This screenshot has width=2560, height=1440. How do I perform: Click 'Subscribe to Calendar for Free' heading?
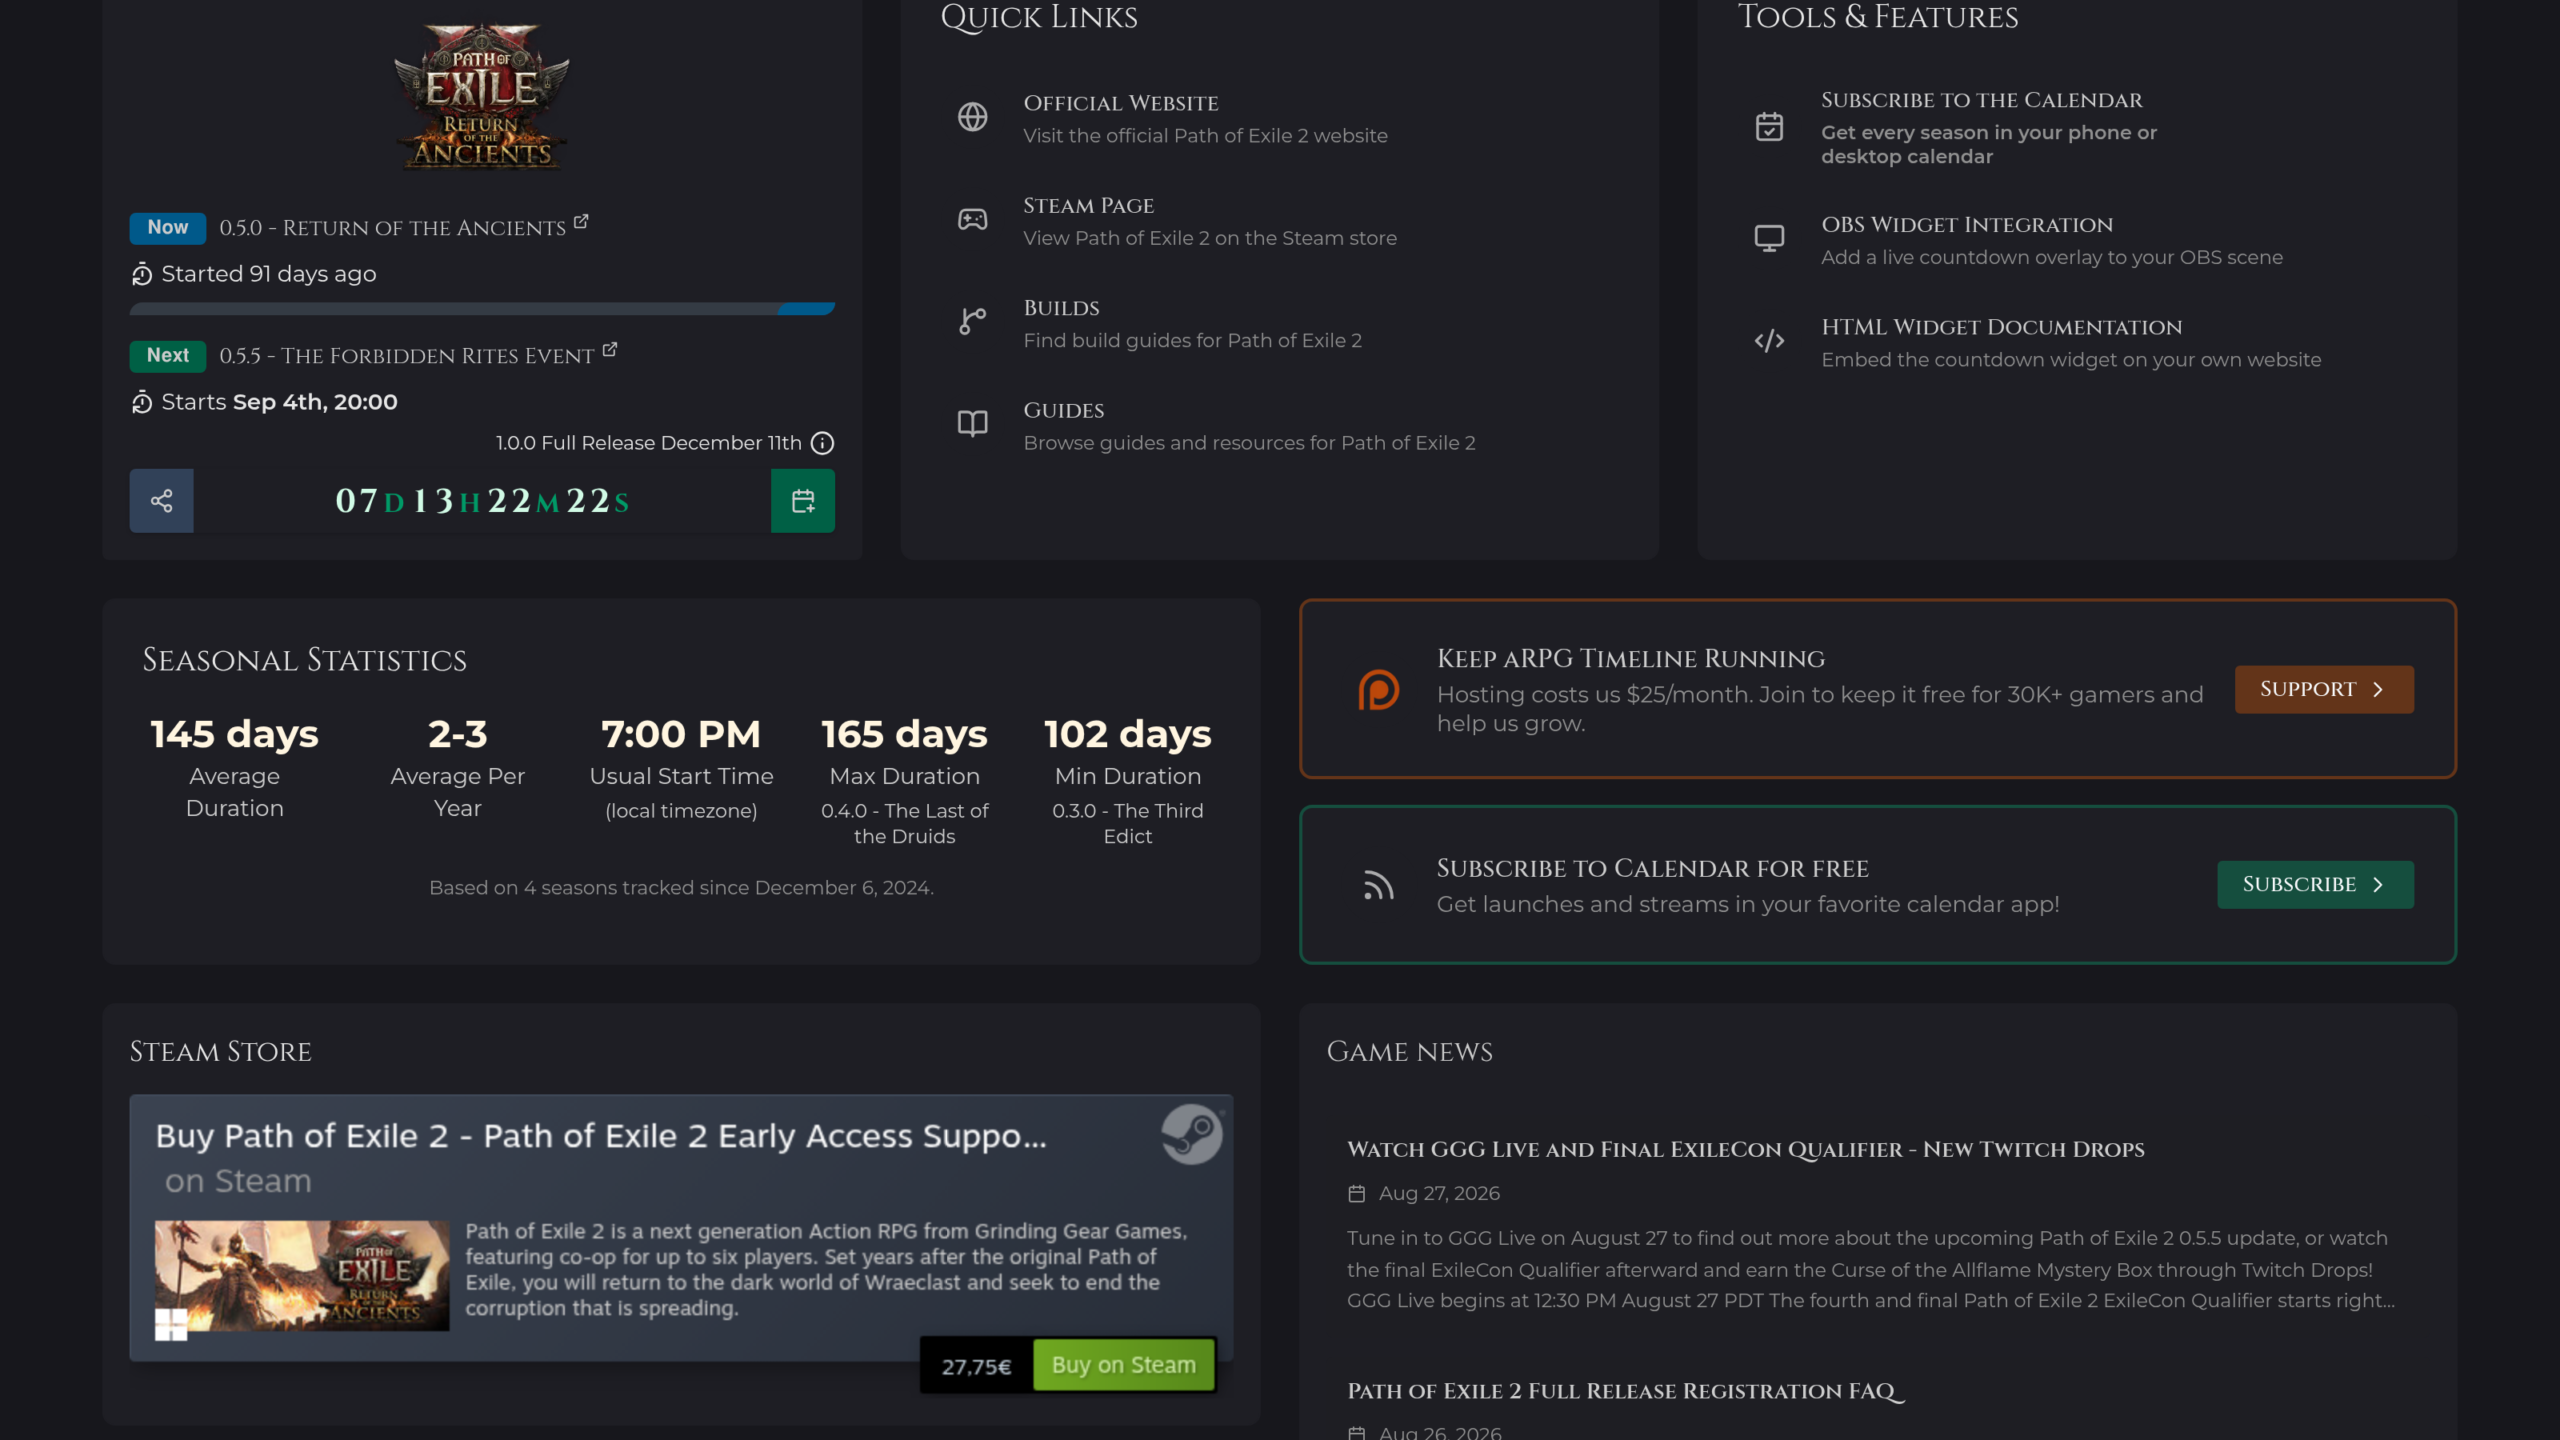click(x=1653, y=868)
